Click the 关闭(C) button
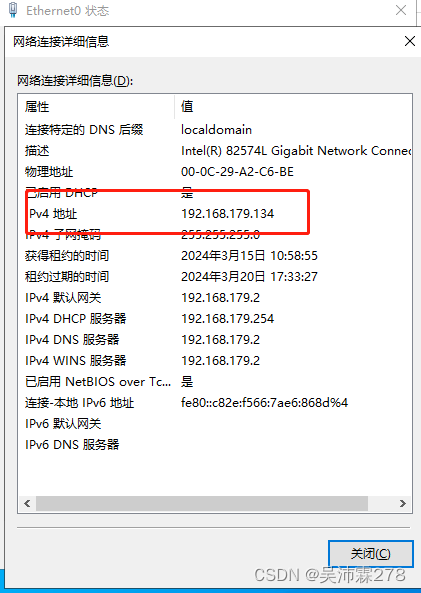Image resolution: width=421 pixels, height=593 pixels. point(370,554)
